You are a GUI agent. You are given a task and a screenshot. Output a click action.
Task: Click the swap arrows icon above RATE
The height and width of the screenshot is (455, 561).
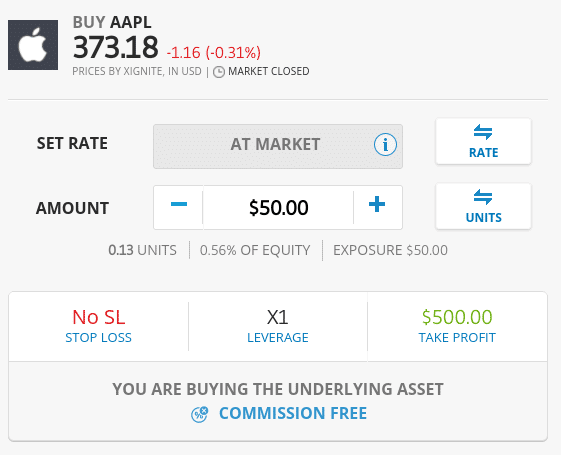(483, 132)
